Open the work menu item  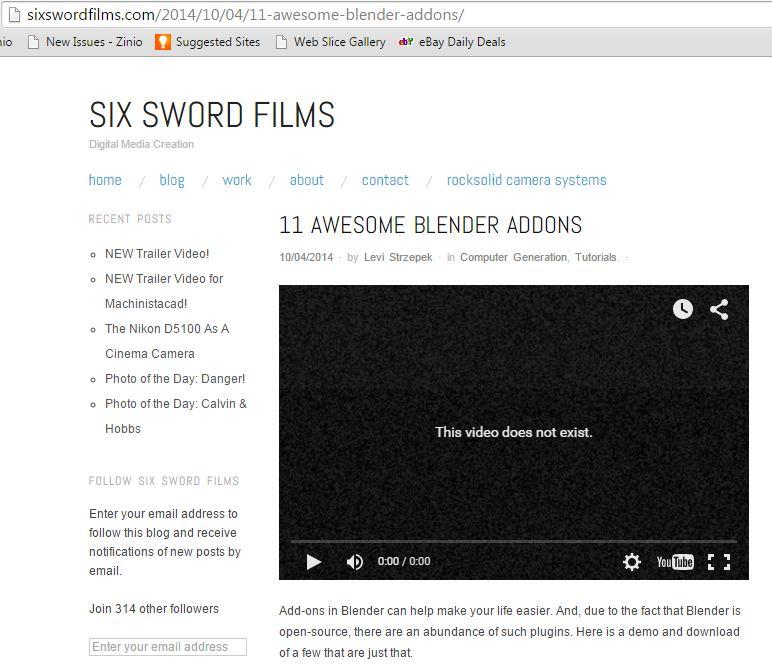pyautogui.click(x=237, y=180)
